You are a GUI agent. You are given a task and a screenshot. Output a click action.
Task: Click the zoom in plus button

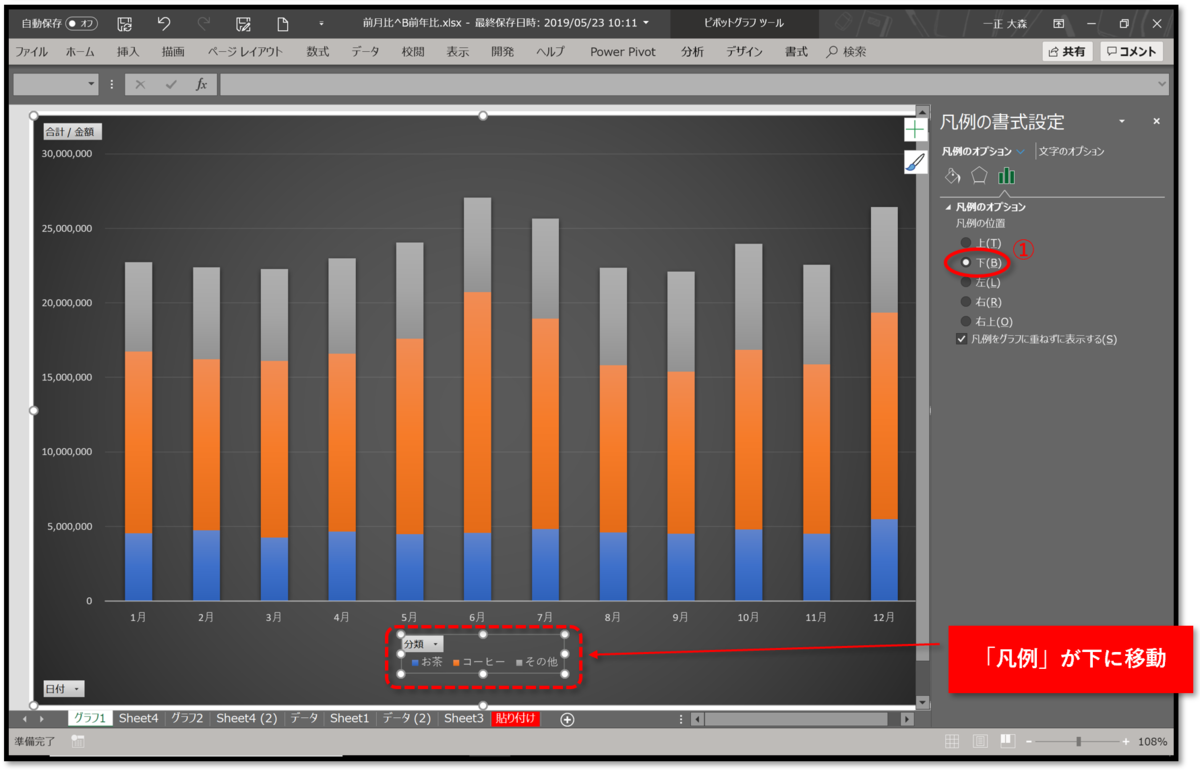point(1126,742)
